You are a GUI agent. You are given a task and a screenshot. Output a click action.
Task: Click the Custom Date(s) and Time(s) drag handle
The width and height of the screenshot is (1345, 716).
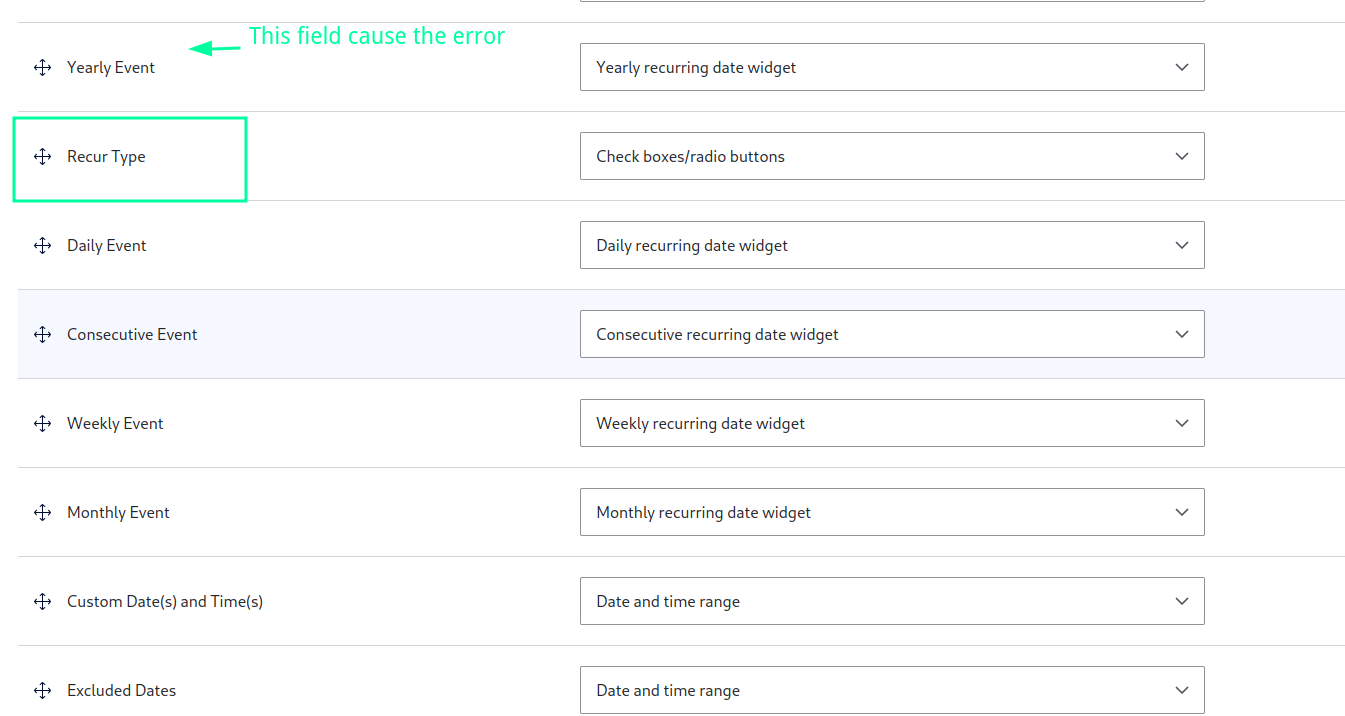click(42, 602)
